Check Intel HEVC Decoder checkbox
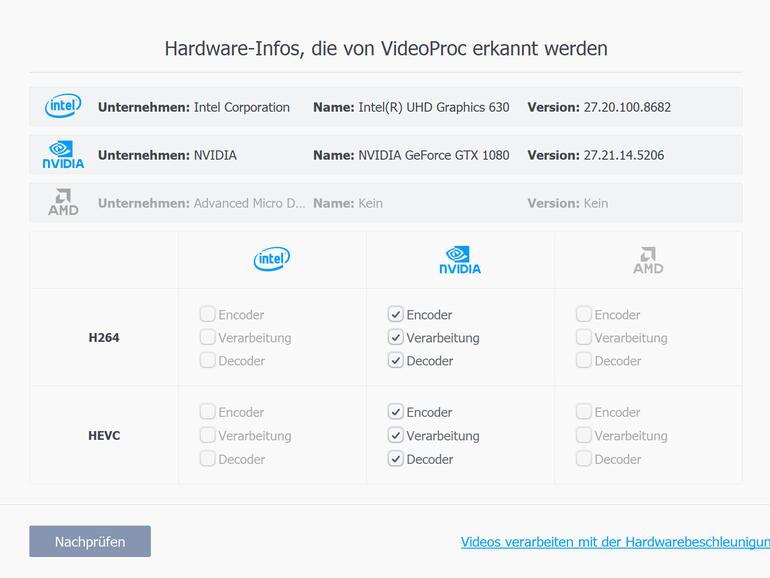The width and height of the screenshot is (770, 578). [207, 459]
